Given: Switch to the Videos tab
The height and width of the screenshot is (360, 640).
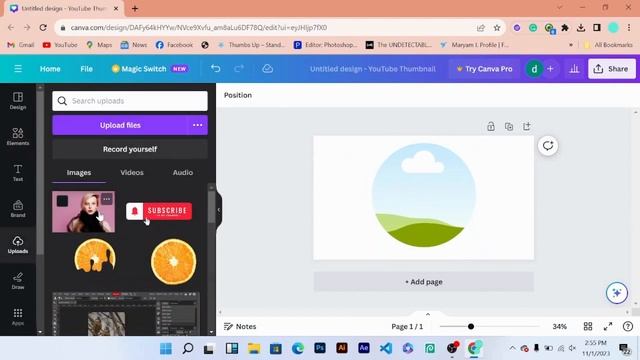Looking at the screenshot, I should (x=132, y=173).
